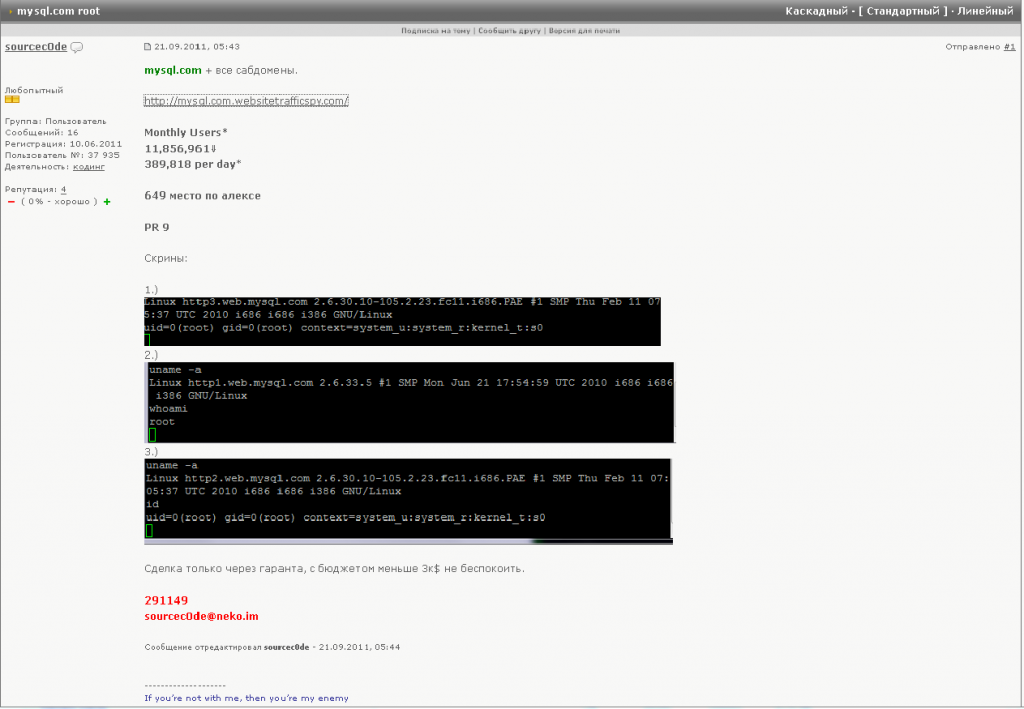View reputation details via the 4 link
Screen dimensions: 1024x709
point(63,188)
